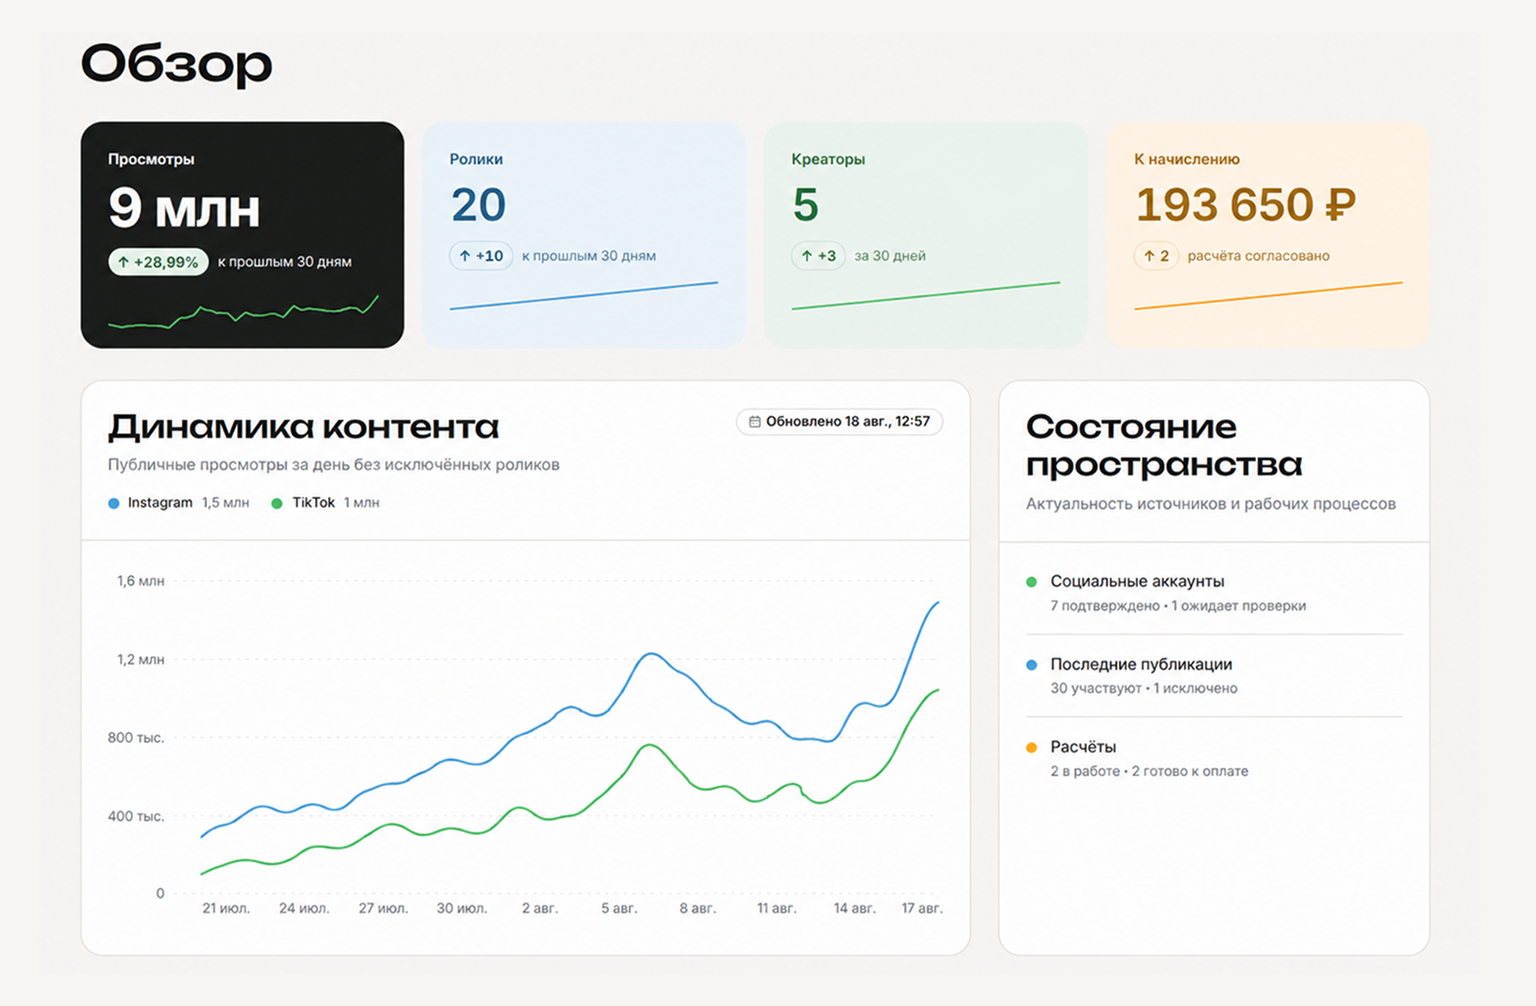Click the 14 авг. x-axis date
Viewport: 1536px width, 1006px height.
[855, 909]
